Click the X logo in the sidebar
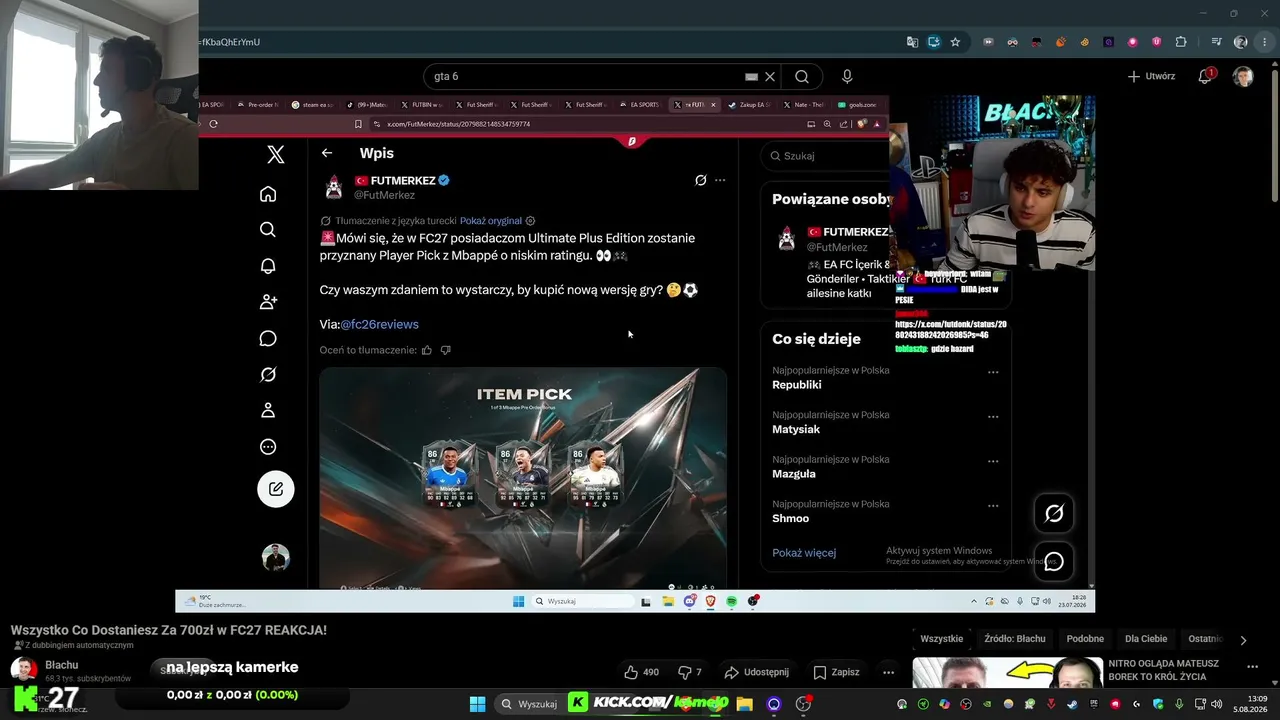 point(276,154)
